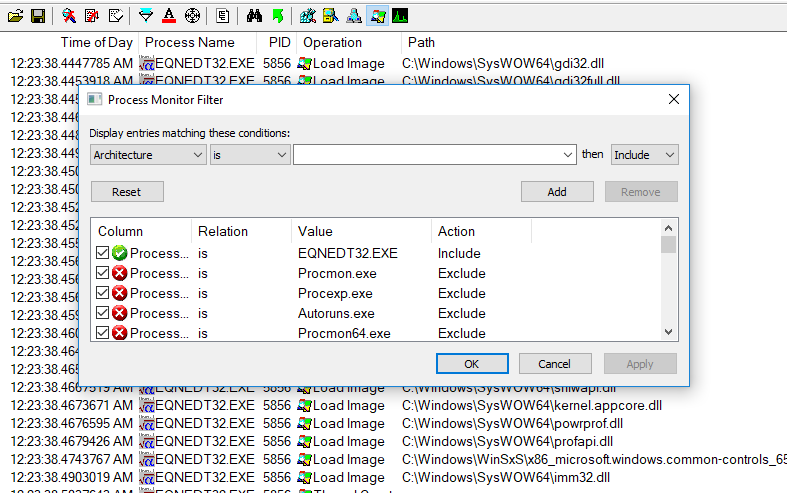Toggle the Capture events magnifier icon
Screen dimensions: 787x493
pos(69,16)
